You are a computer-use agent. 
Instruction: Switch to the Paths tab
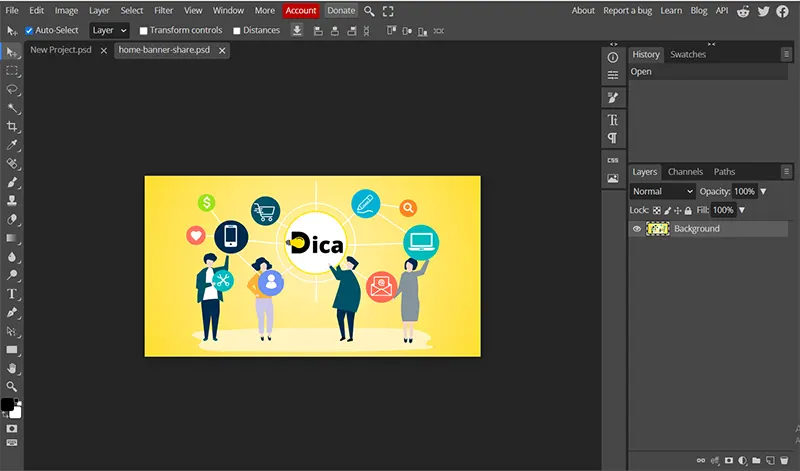pyautogui.click(x=724, y=172)
